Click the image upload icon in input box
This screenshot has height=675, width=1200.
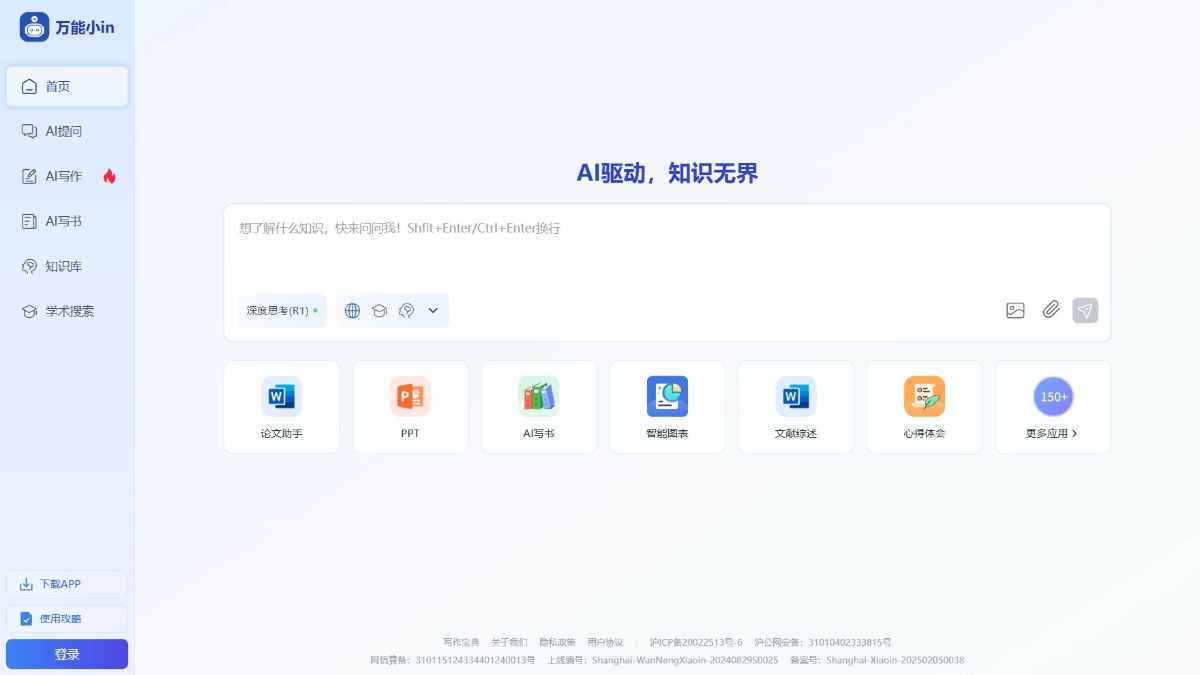pos(1014,310)
